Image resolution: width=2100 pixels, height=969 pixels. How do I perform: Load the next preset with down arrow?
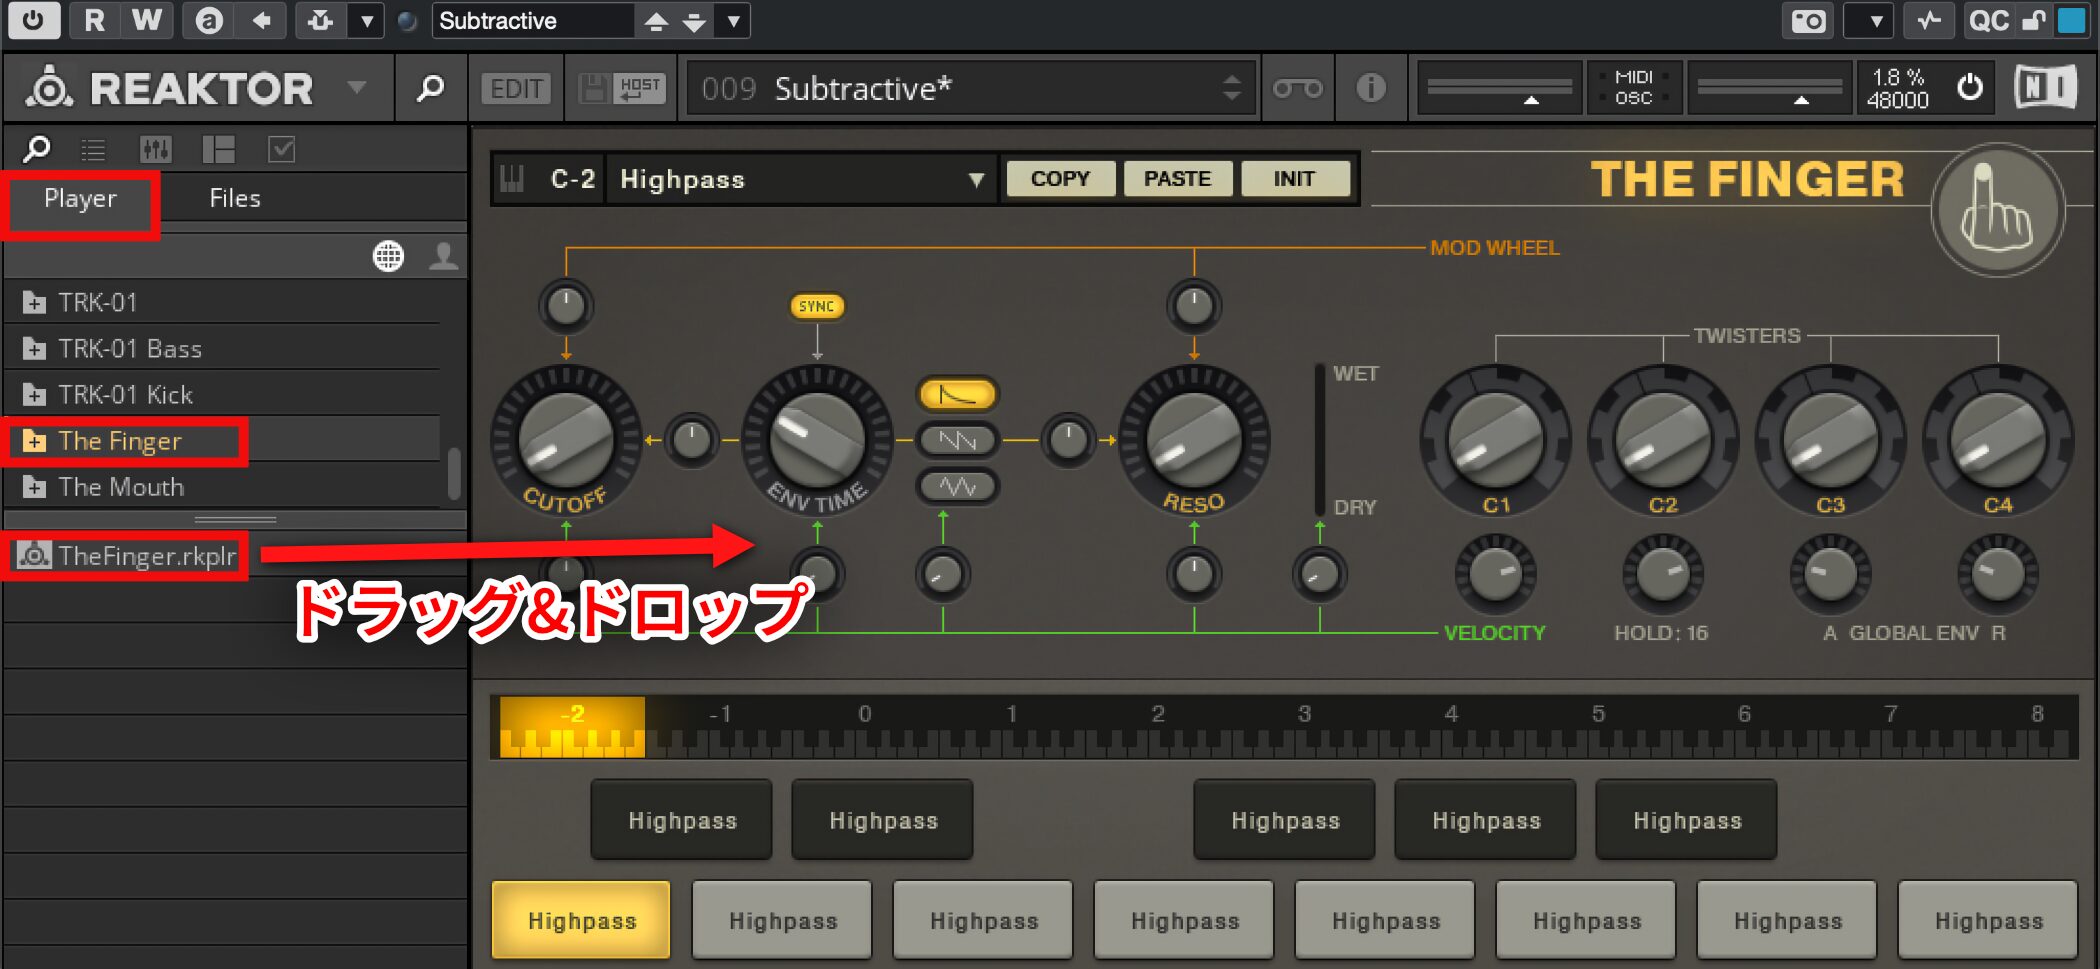(x=694, y=20)
